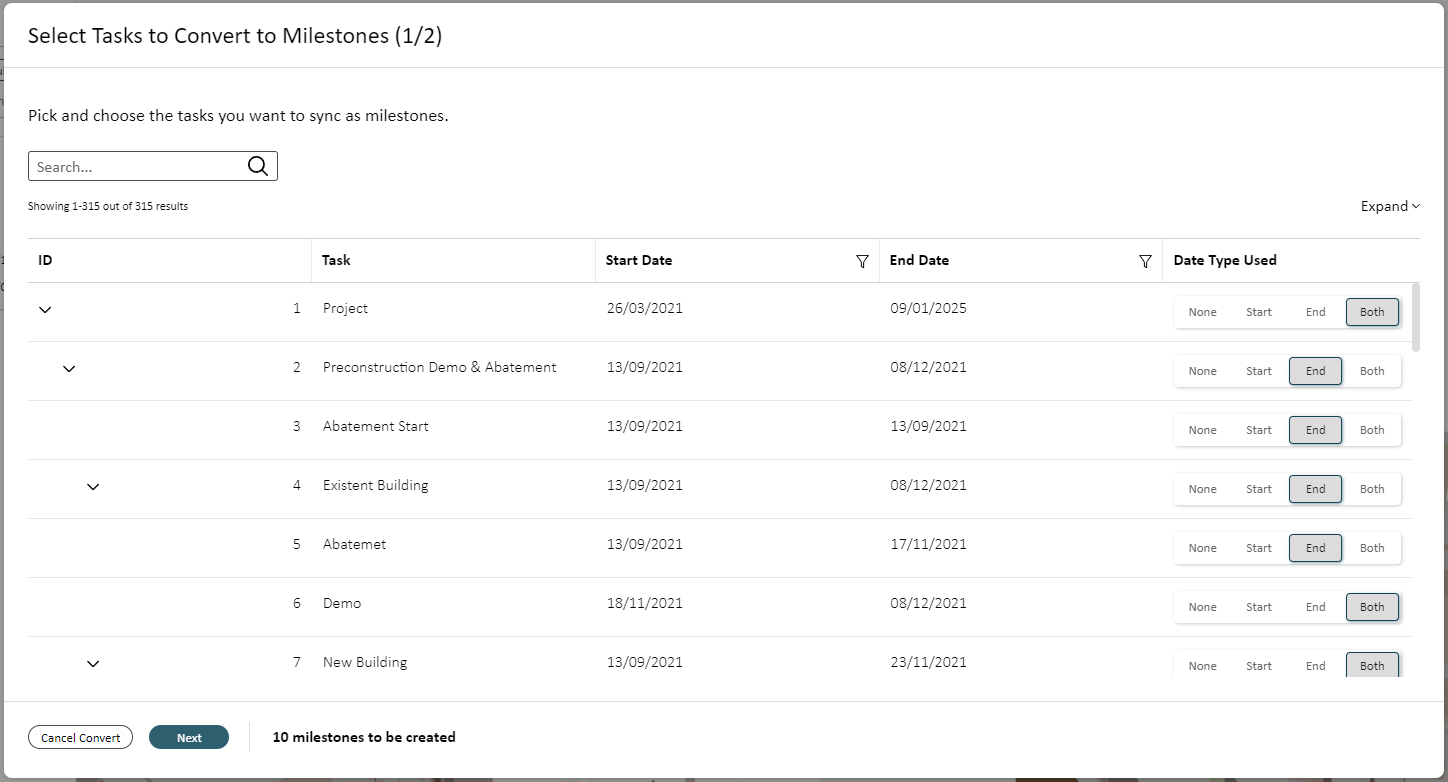This screenshot has height=782, width=1448.
Task: Set Preconstruction Demo & Abatement to Both
Action: click(1372, 371)
